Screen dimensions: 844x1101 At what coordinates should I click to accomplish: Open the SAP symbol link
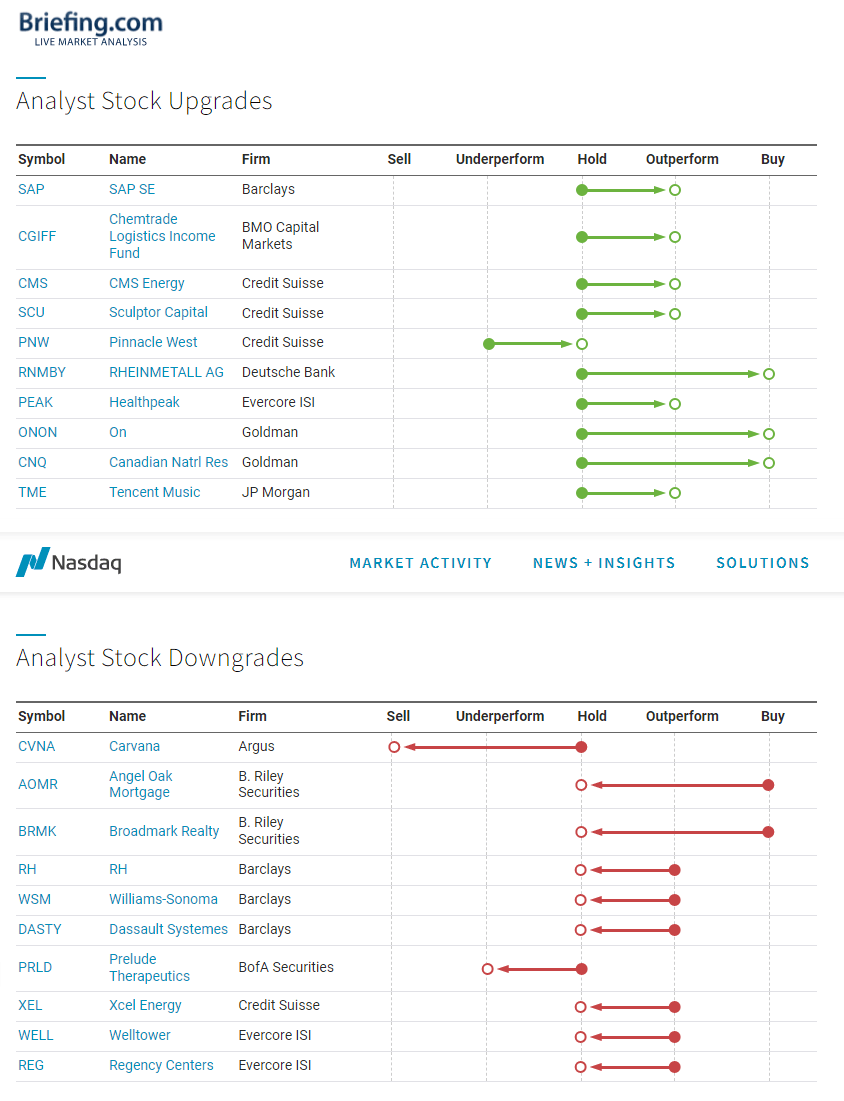pos(31,190)
